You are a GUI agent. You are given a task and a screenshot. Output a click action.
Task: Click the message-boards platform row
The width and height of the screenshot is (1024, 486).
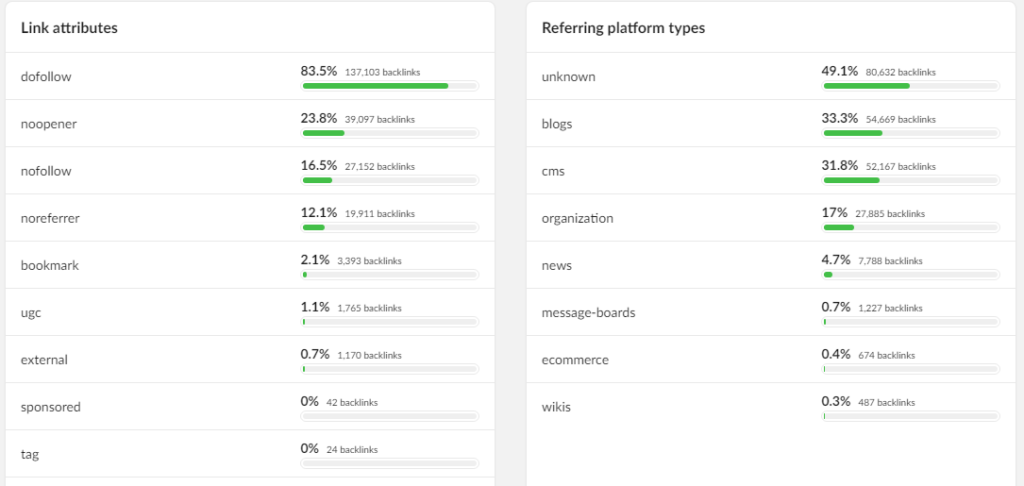tap(771, 312)
